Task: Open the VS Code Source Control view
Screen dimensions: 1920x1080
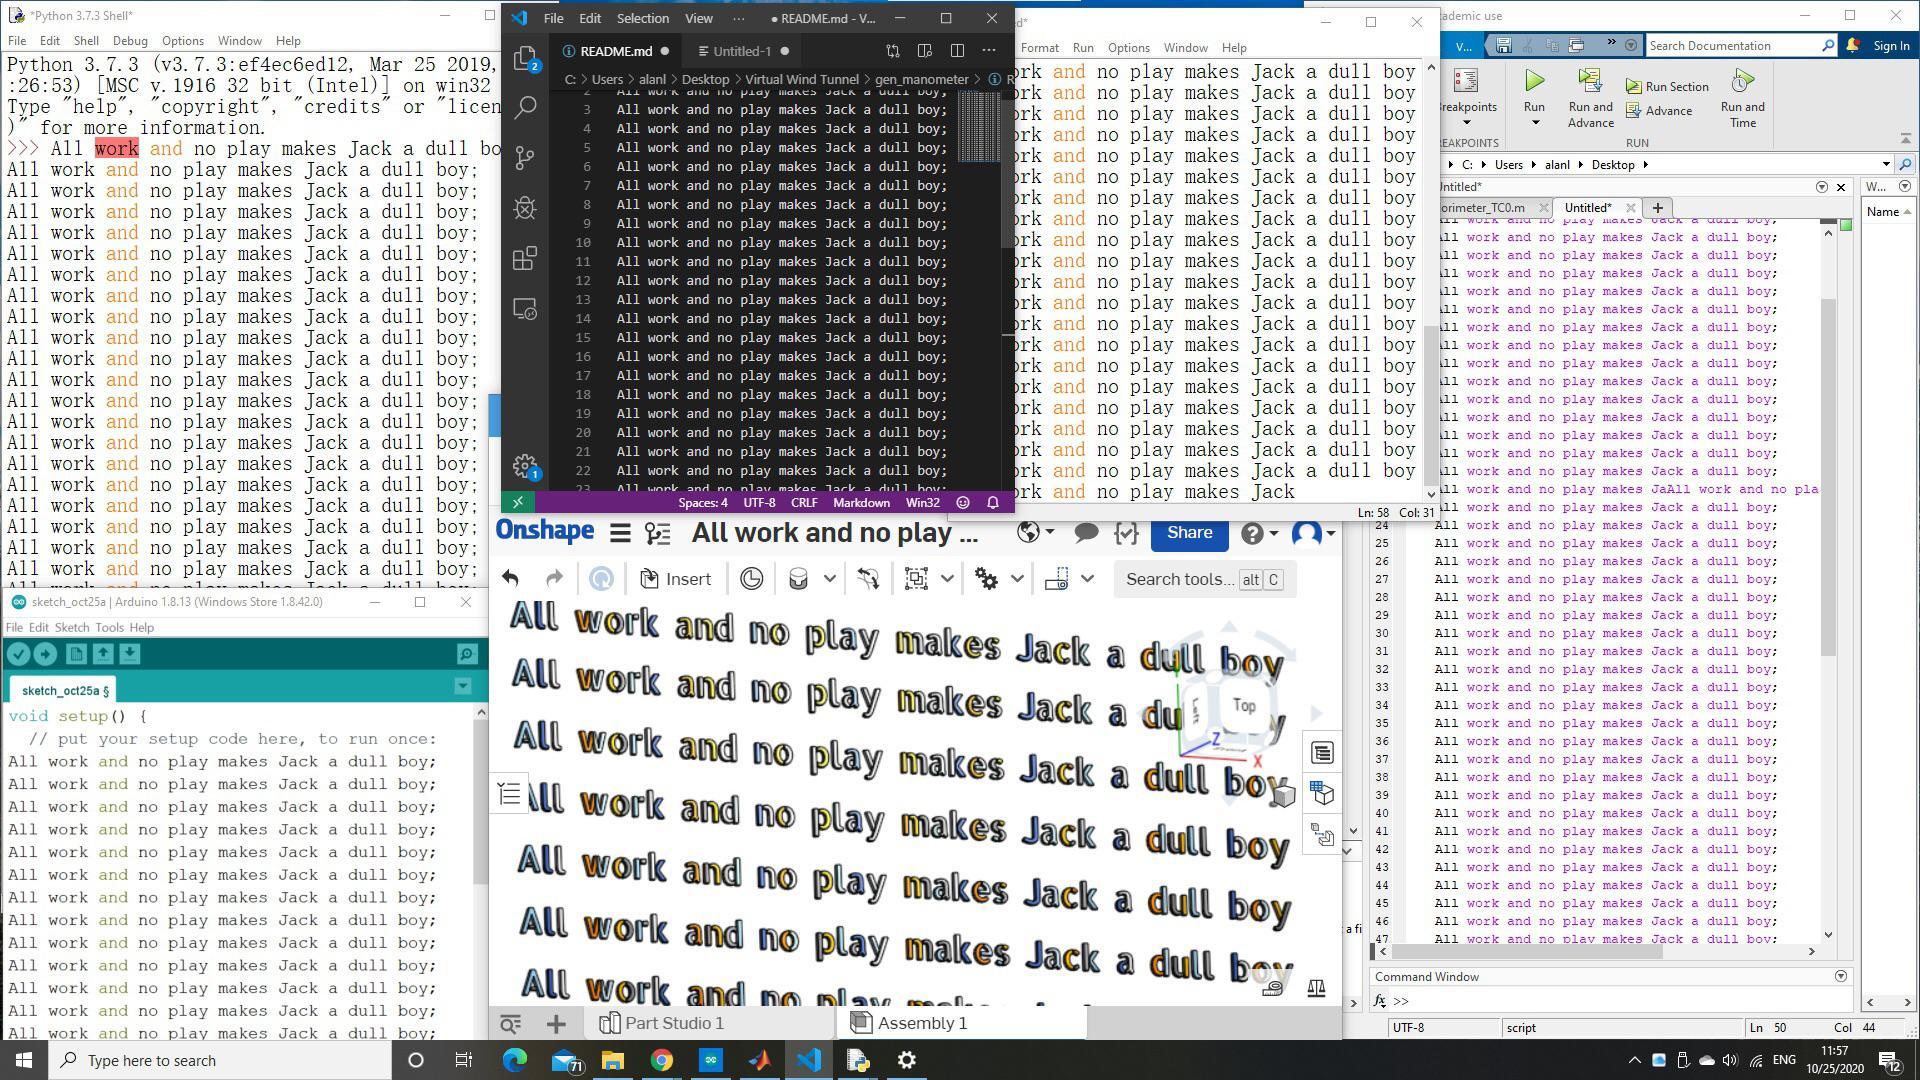Action: [x=525, y=158]
